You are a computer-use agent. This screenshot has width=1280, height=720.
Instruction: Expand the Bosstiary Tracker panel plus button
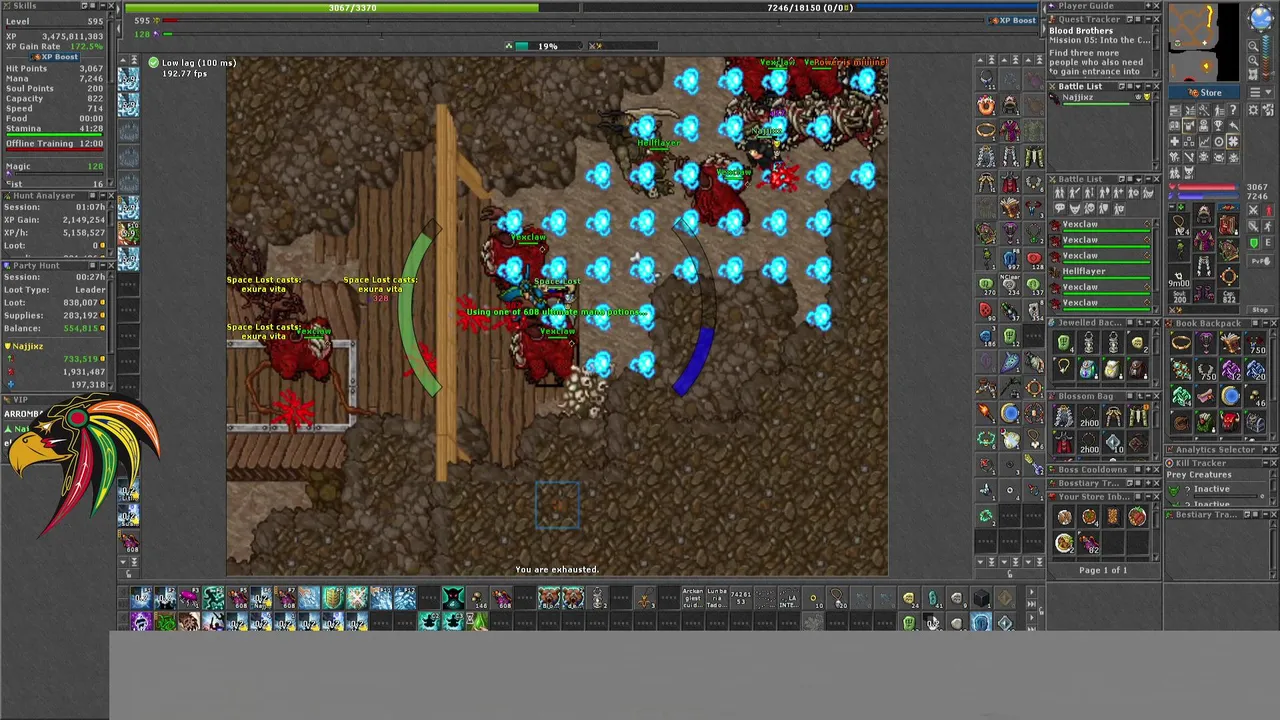tap(1148, 483)
